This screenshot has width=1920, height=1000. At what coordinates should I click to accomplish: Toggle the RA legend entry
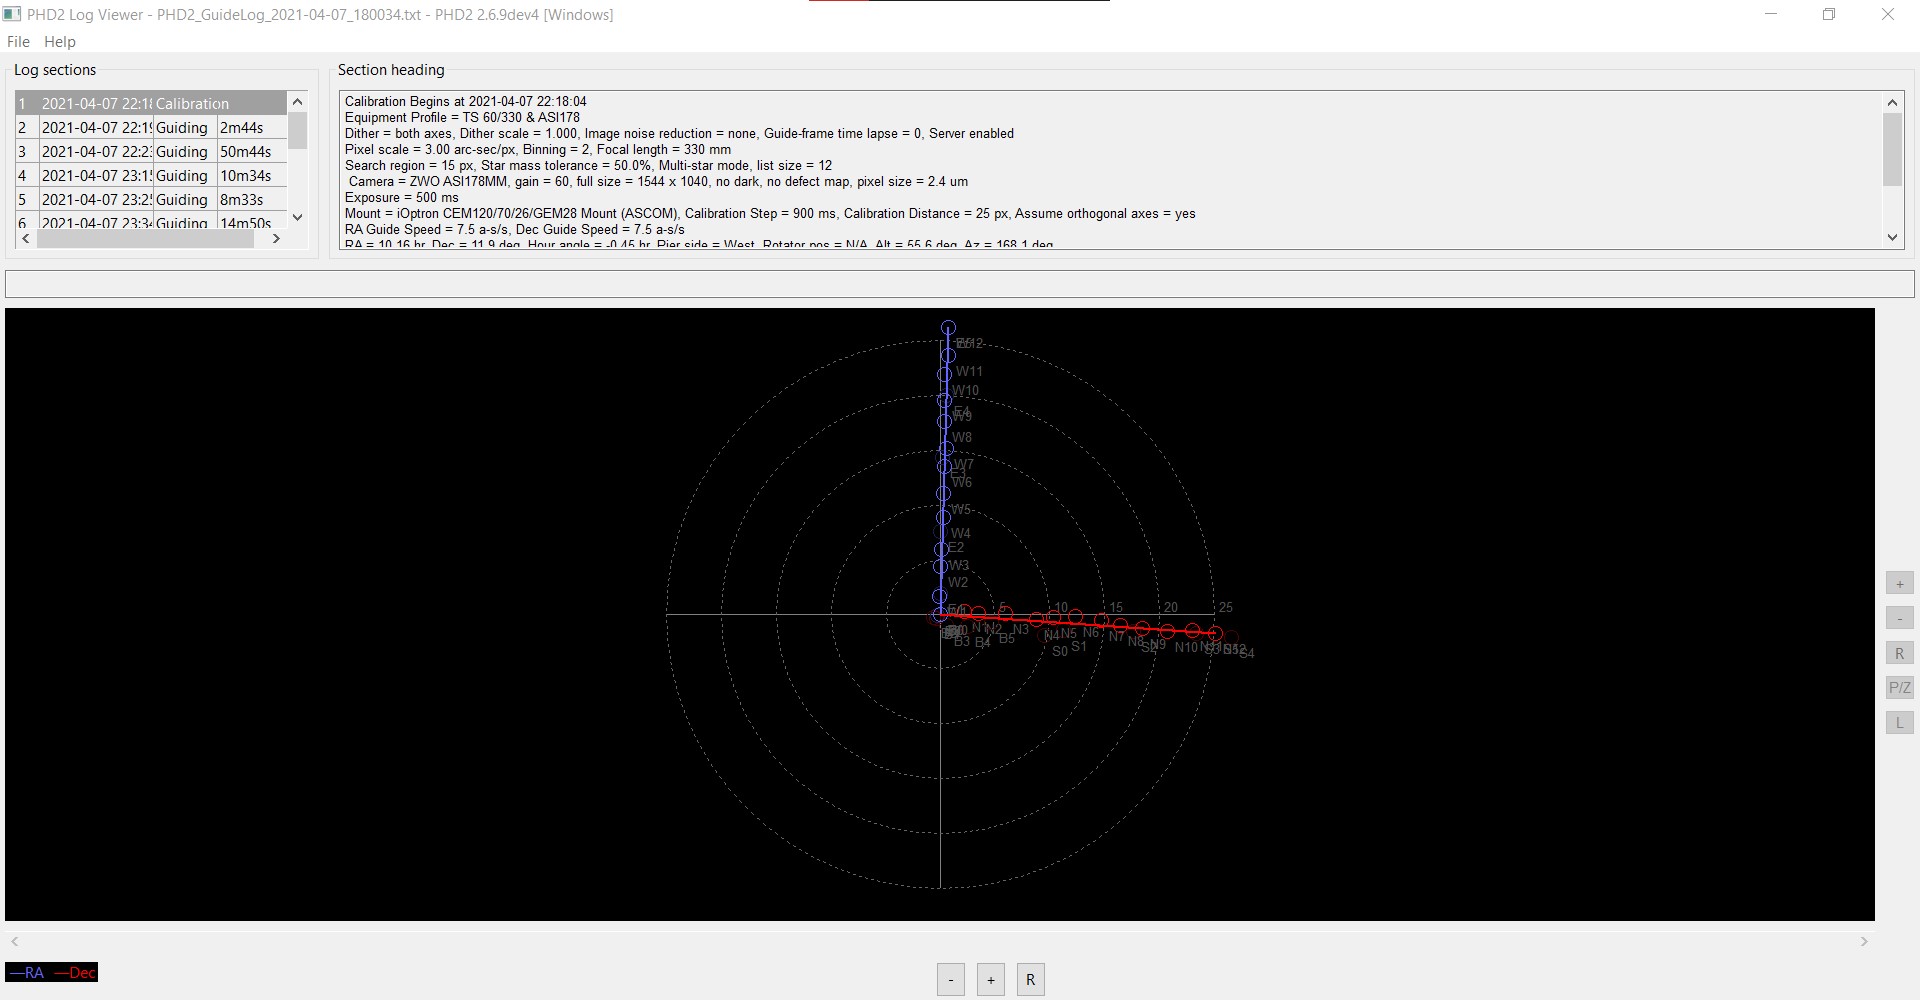27,973
